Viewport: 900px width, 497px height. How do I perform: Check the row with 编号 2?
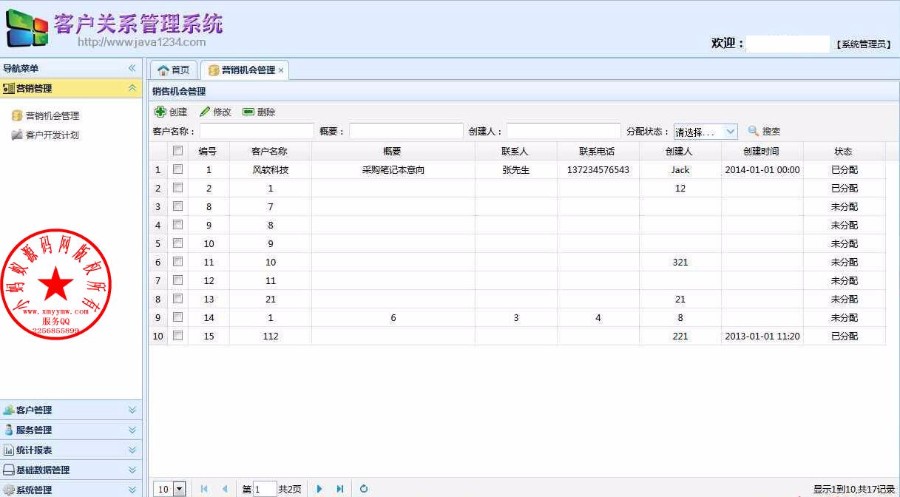pyautogui.click(x=178, y=187)
